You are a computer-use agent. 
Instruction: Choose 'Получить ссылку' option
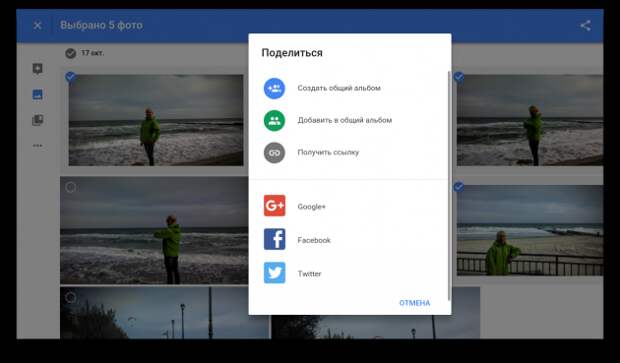[x=328, y=152]
